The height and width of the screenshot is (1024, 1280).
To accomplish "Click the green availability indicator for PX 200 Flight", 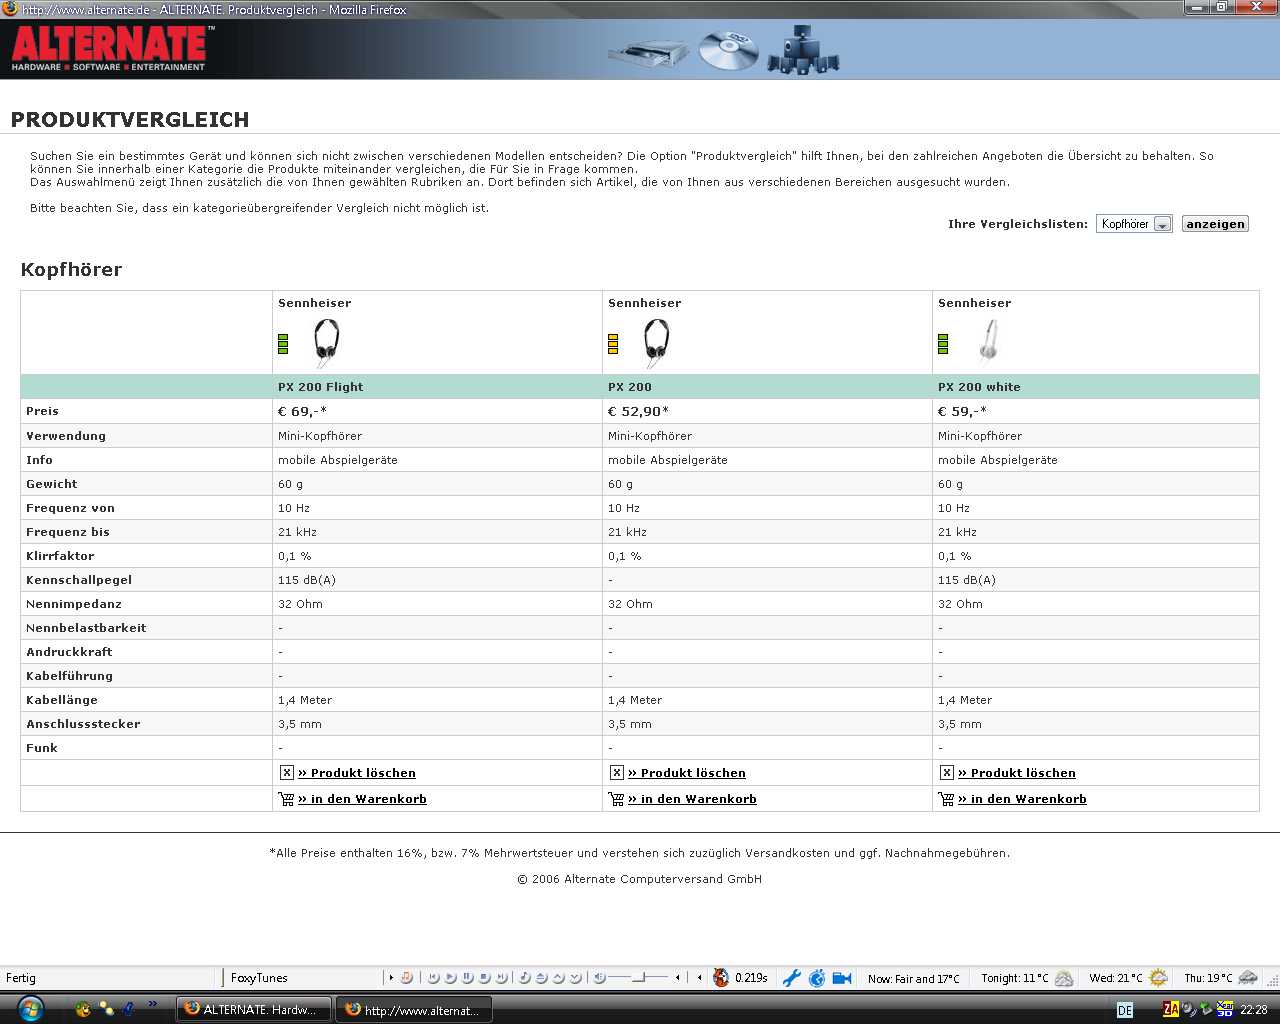I will tap(283, 344).
